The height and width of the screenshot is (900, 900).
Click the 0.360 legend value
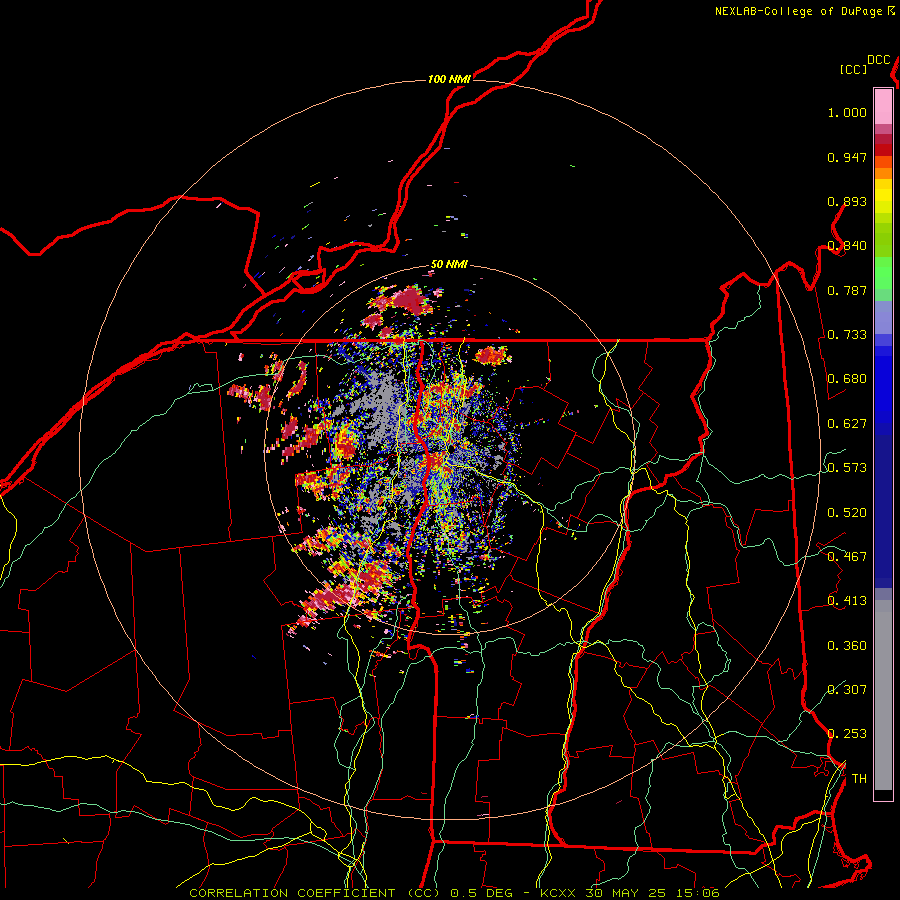point(847,646)
